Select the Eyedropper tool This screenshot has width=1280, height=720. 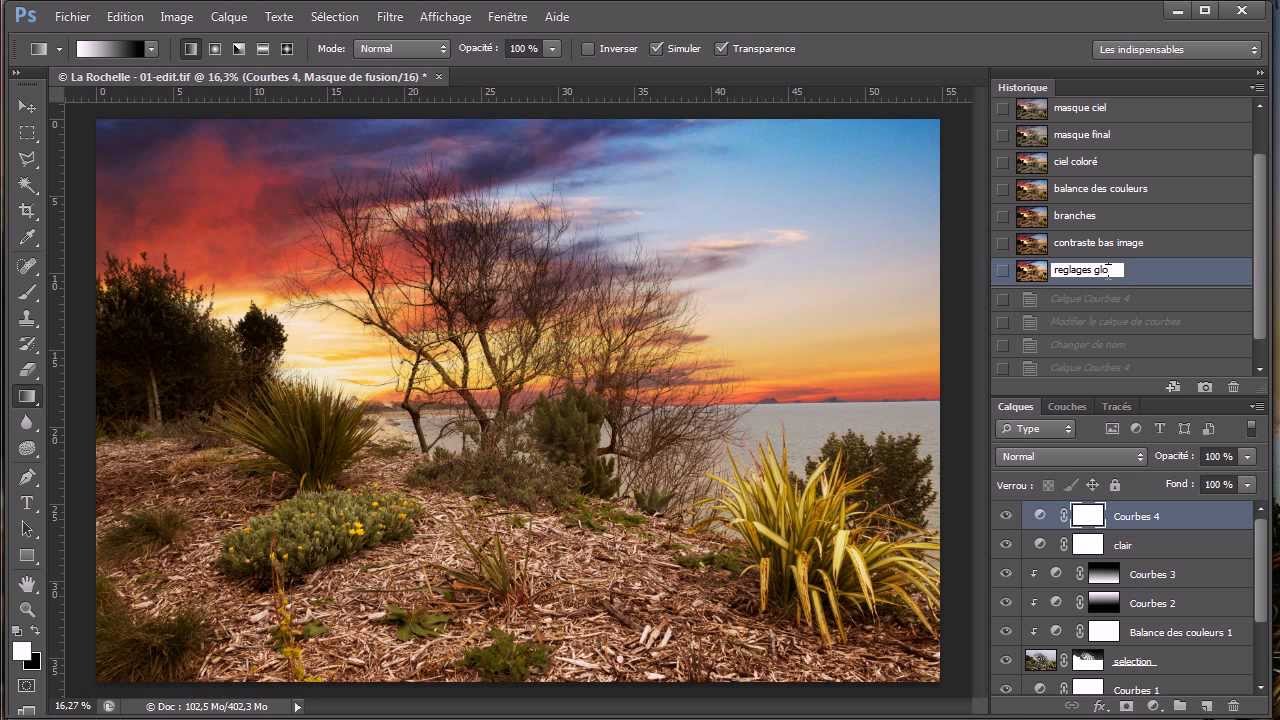click(27, 238)
